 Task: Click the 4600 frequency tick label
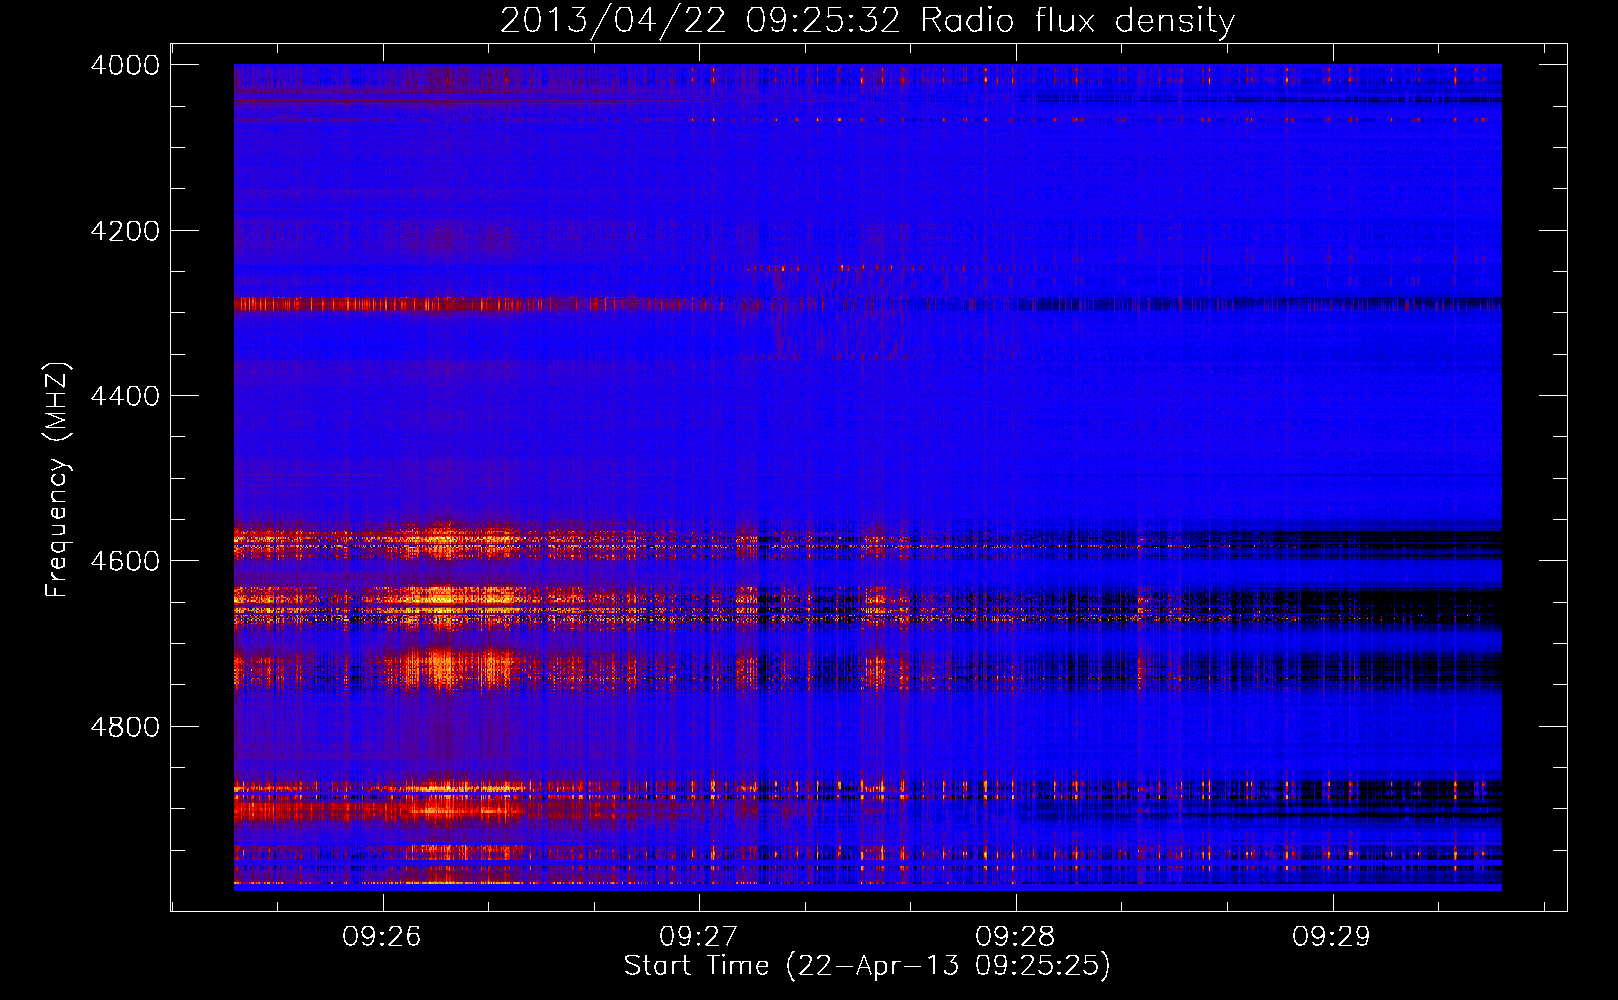coord(124,561)
